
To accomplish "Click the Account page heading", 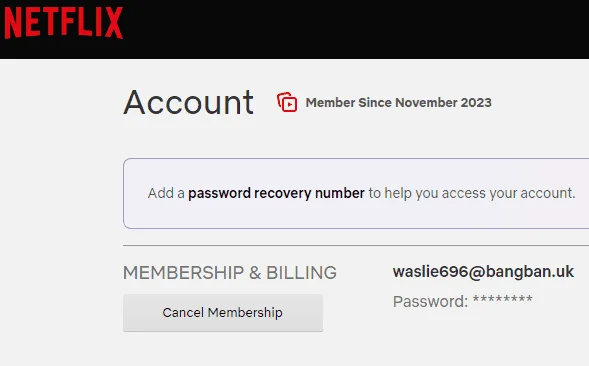I will (189, 102).
